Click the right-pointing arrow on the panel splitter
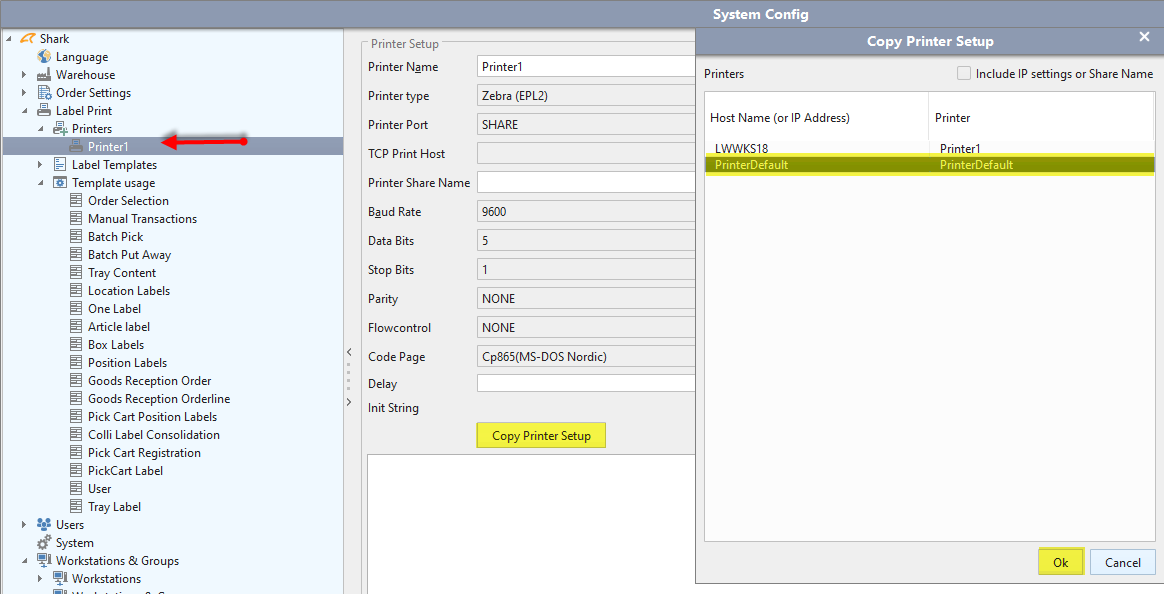Viewport: 1164px width, 594px height. 349,402
